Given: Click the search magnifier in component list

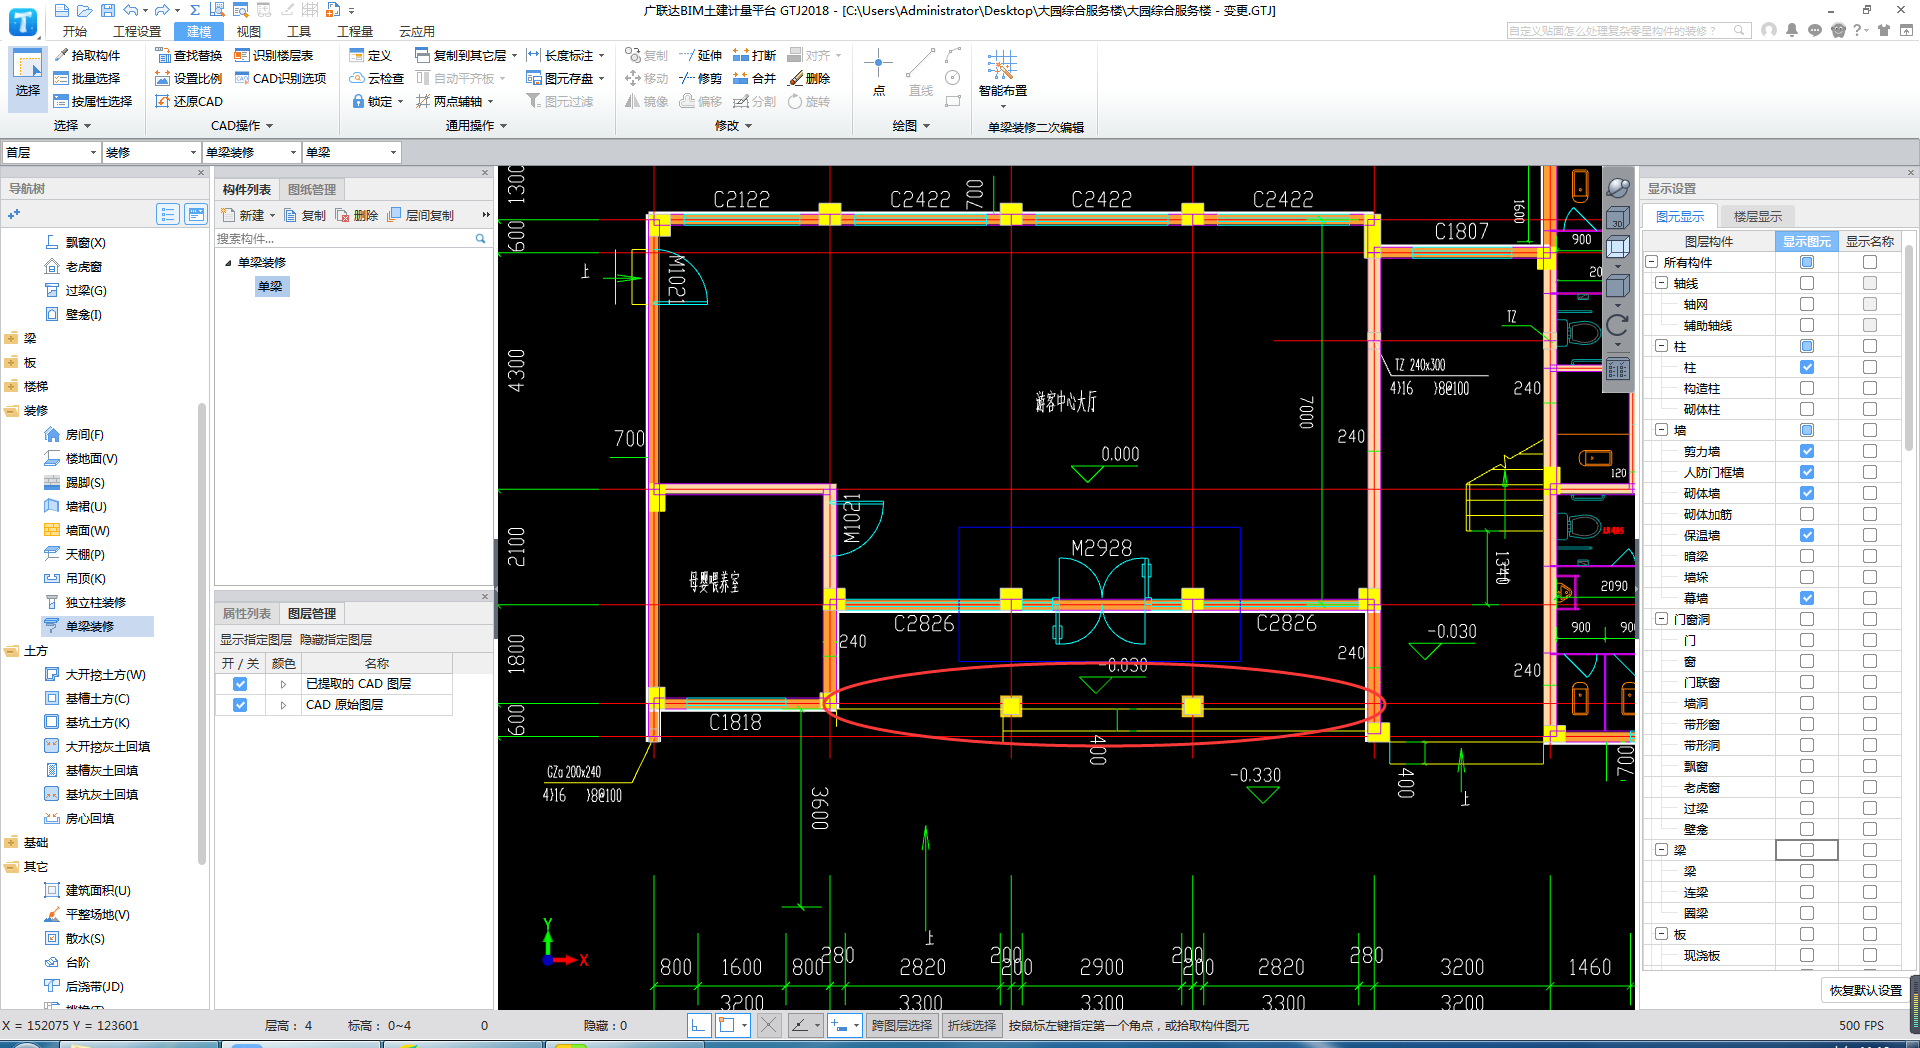Looking at the screenshot, I should (x=480, y=239).
